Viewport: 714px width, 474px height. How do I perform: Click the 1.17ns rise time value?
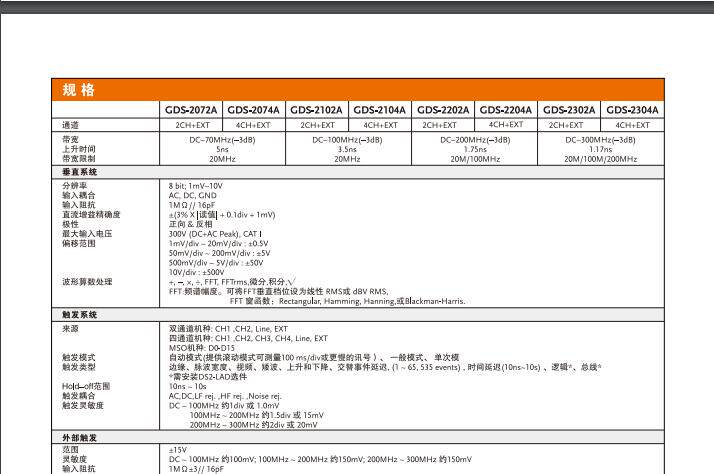tap(600, 149)
